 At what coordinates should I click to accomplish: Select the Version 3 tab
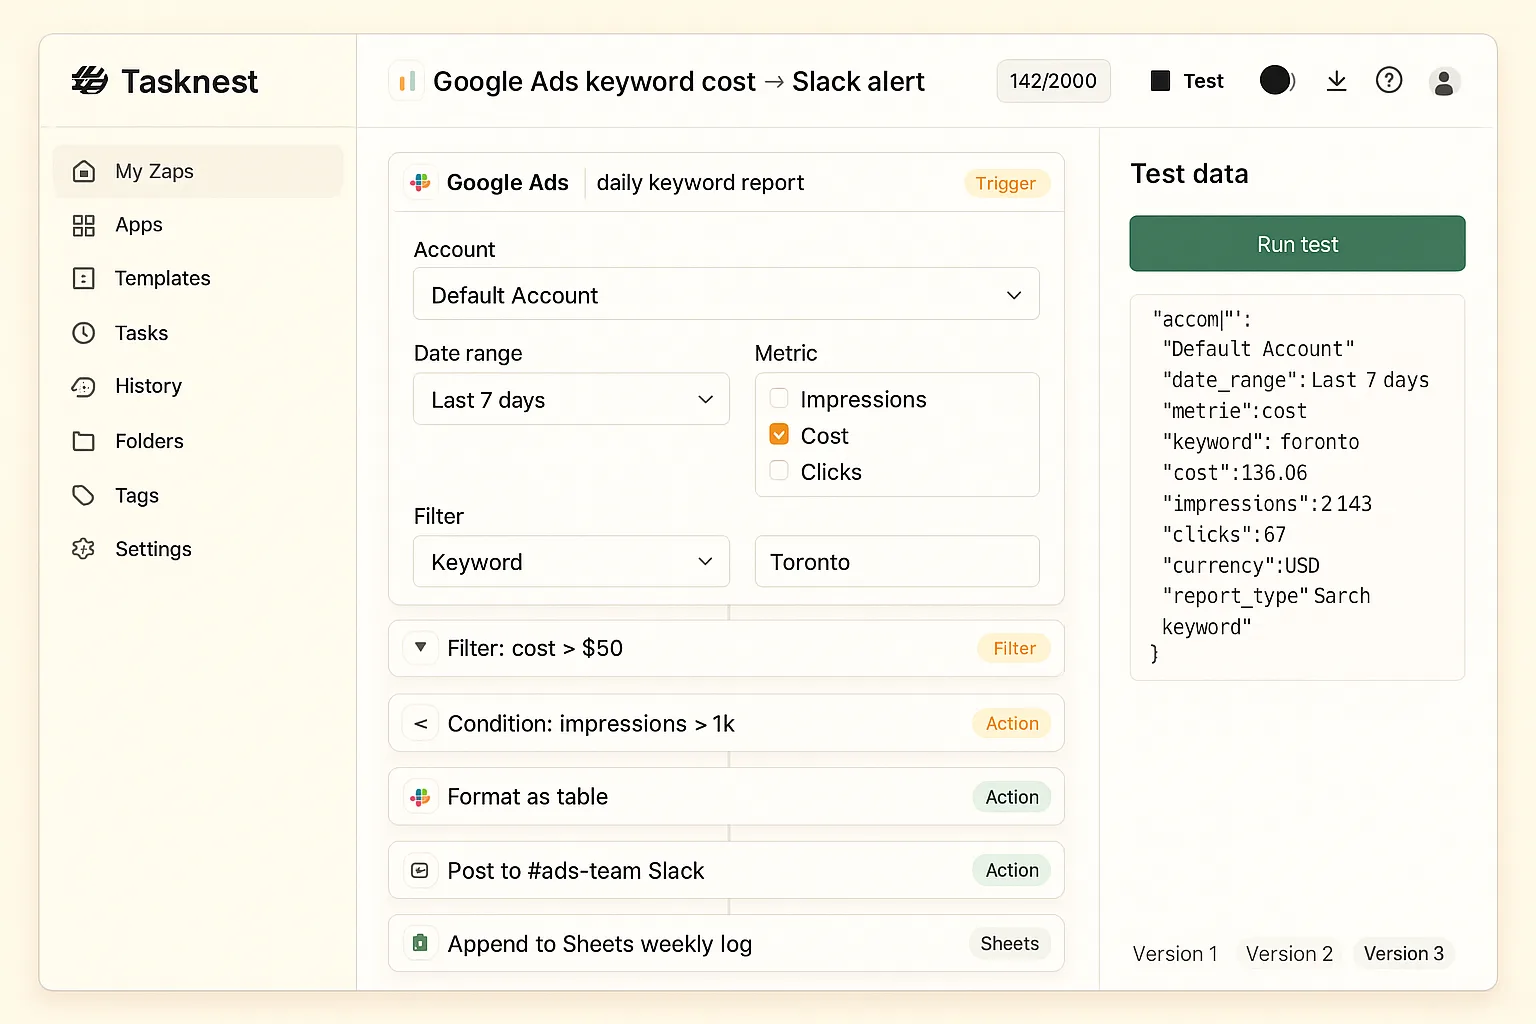(x=1403, y=954)
